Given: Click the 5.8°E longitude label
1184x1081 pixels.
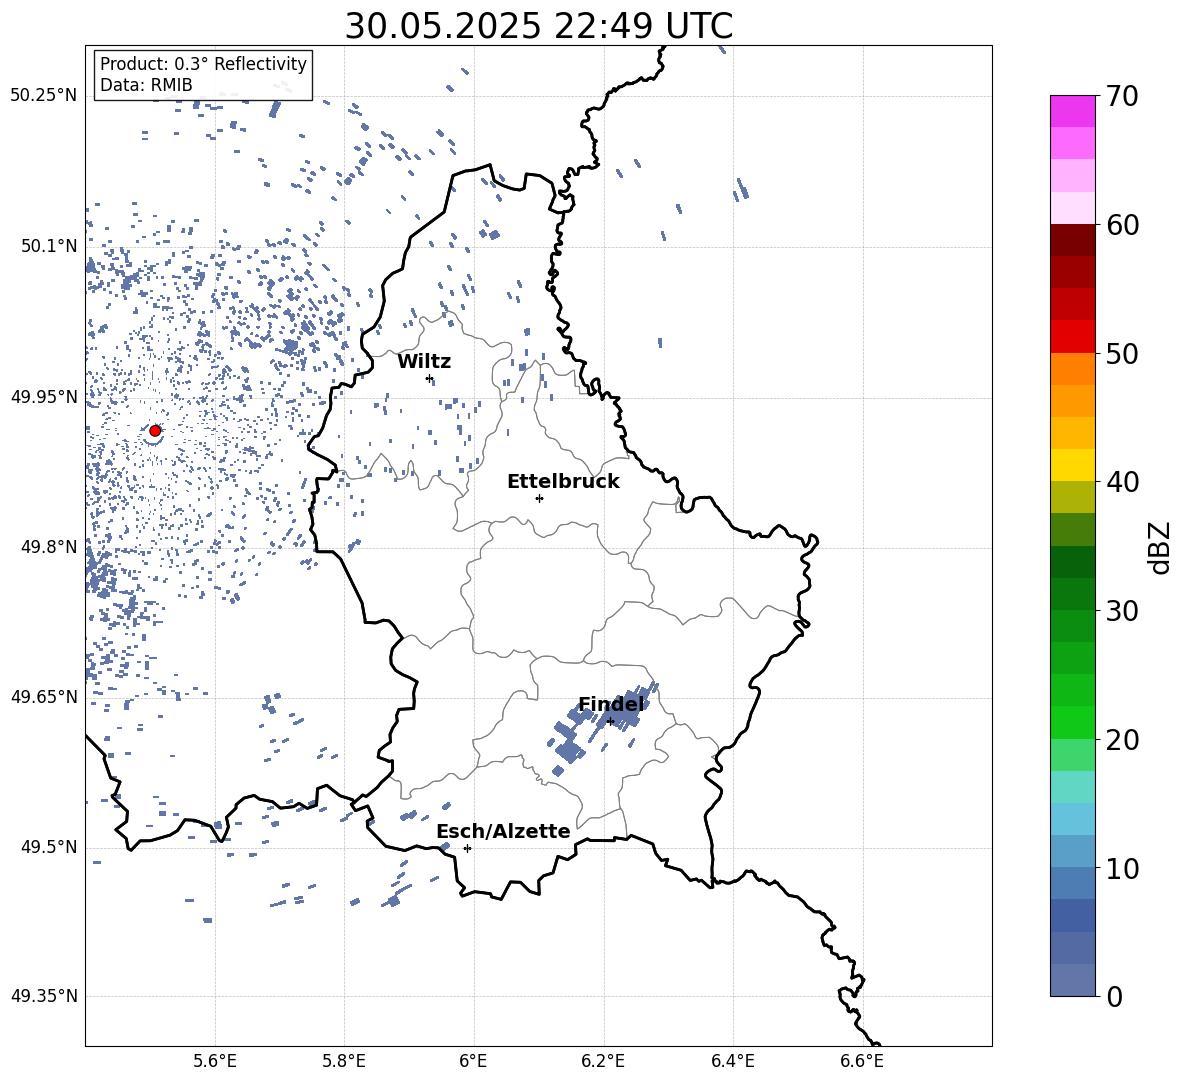Looking at the screenshot, I should pyautogui.click(x=344, y=1061).
